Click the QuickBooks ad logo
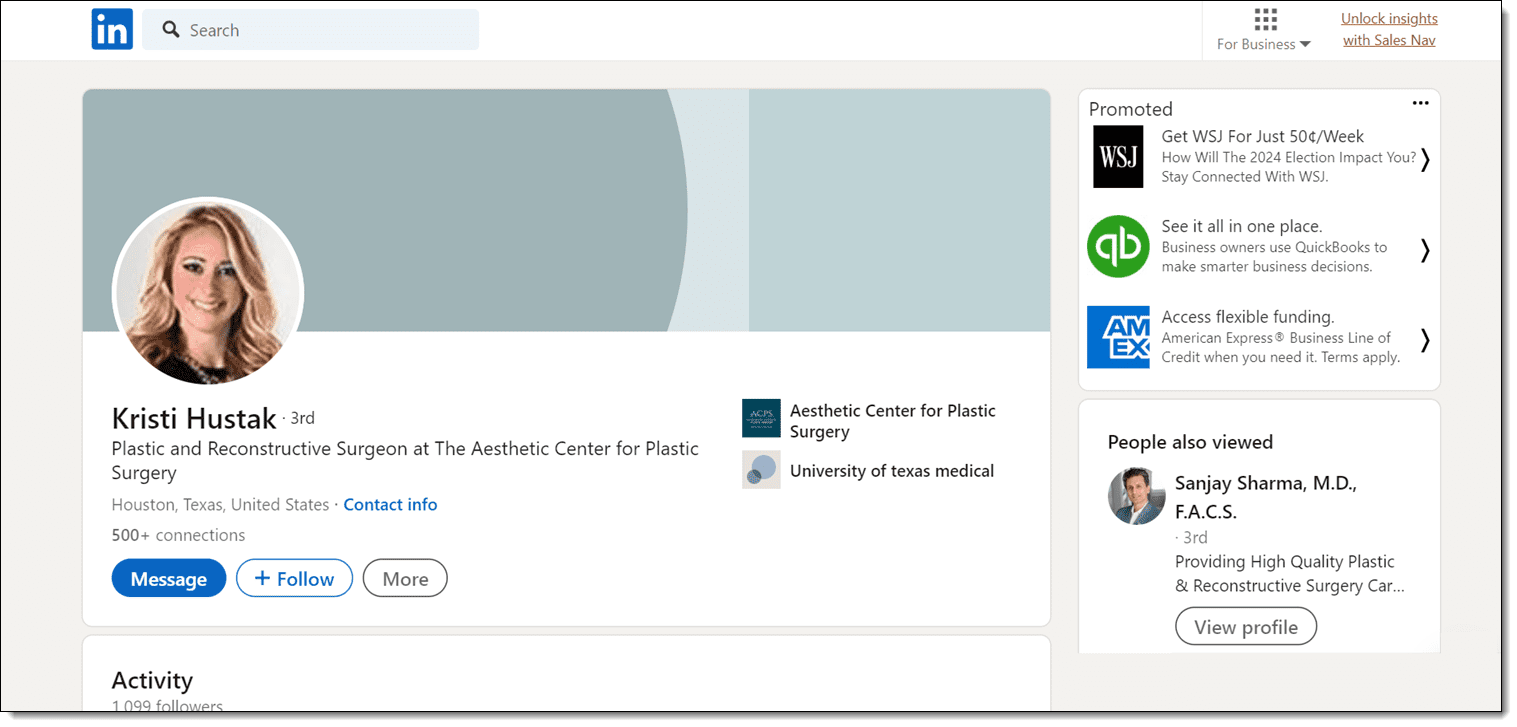This screenshot has width=1517, height=727. click(1118, 247)
